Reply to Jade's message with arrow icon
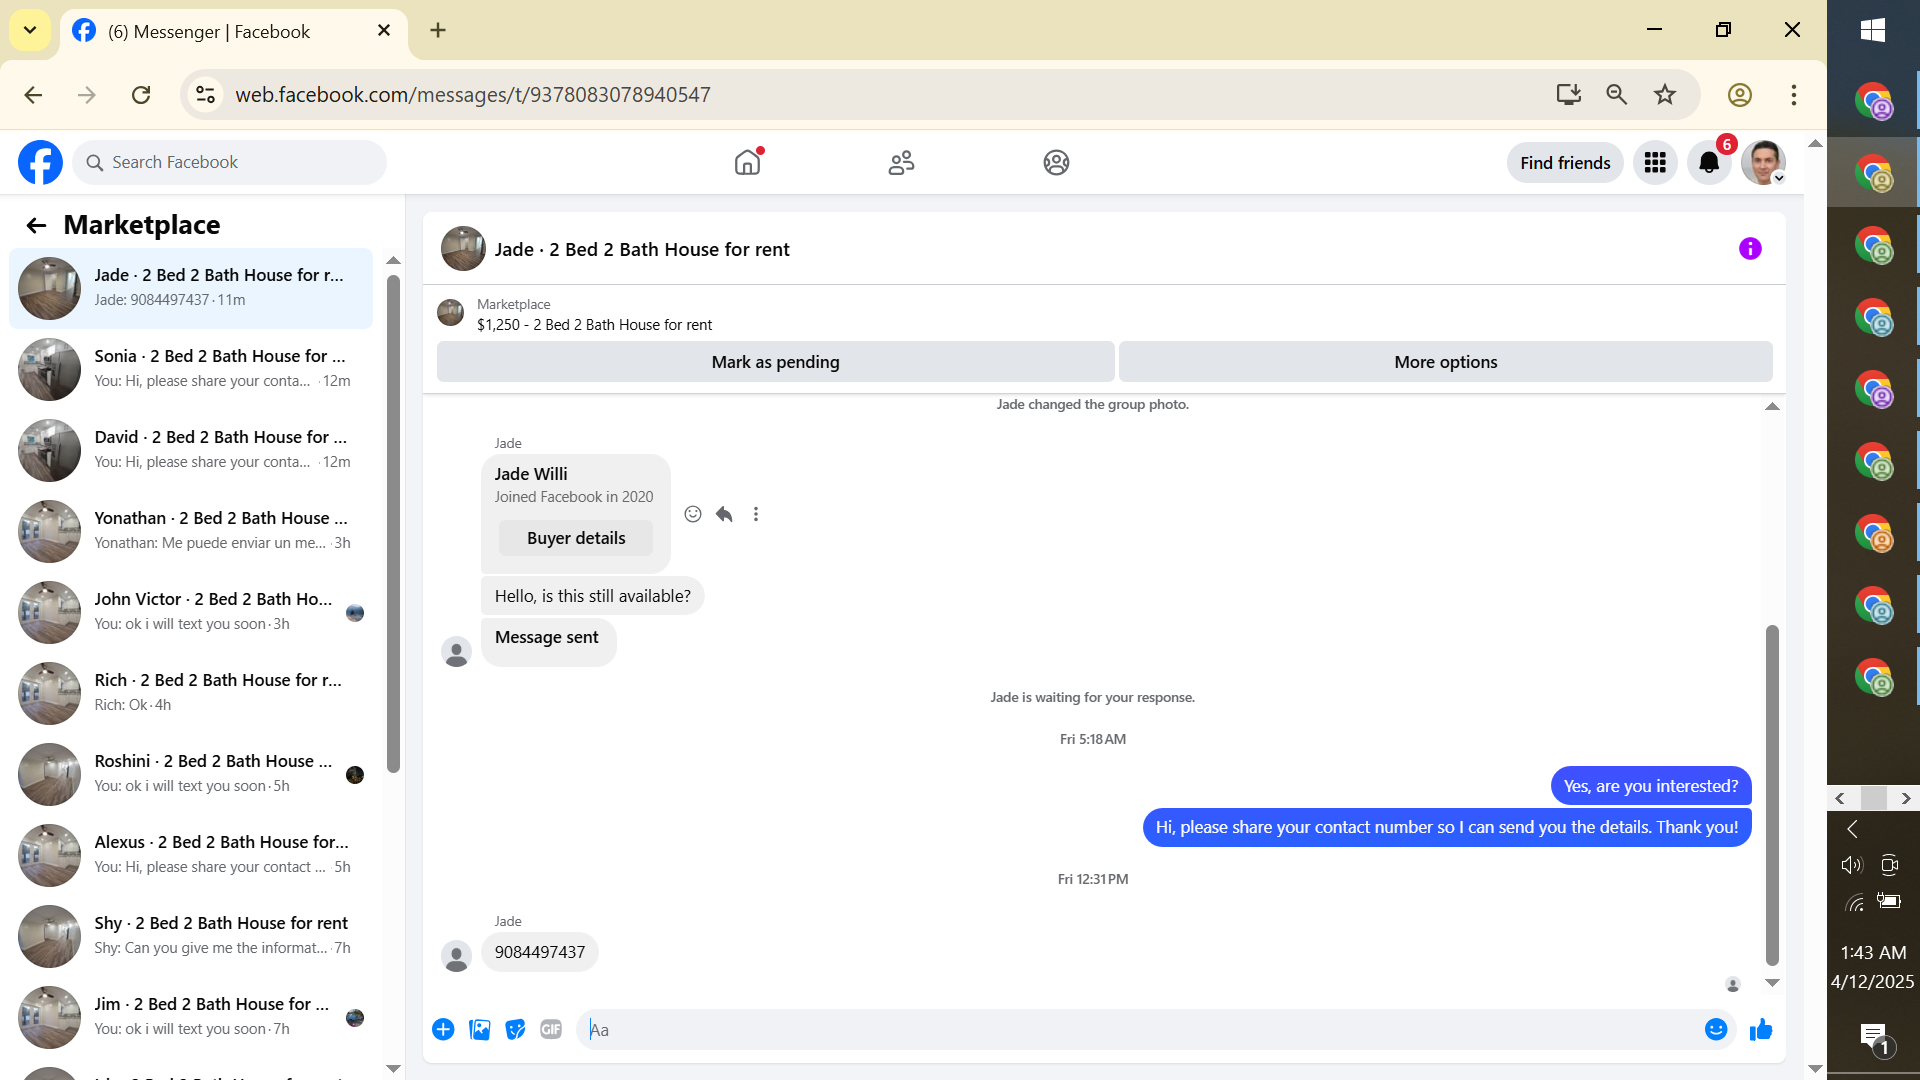Viewport: 1920px width, 1080px height. click(724, 514)
